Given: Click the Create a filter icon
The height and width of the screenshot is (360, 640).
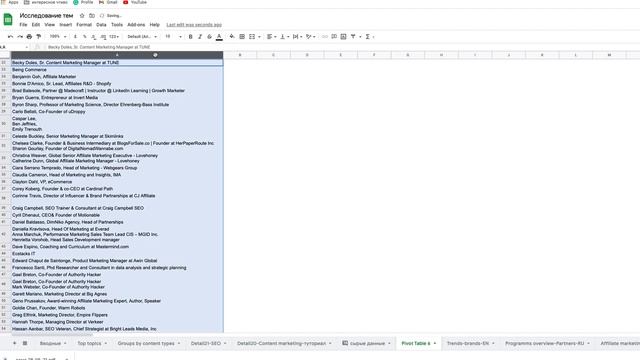Looking at the screenshot, I should pyautogui.click(x=353, y=37).
